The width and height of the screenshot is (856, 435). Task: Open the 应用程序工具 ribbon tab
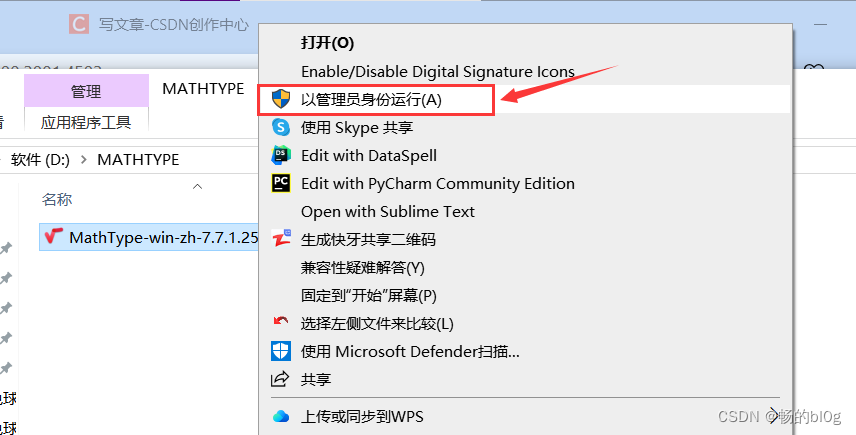click(x=86, y=122)
